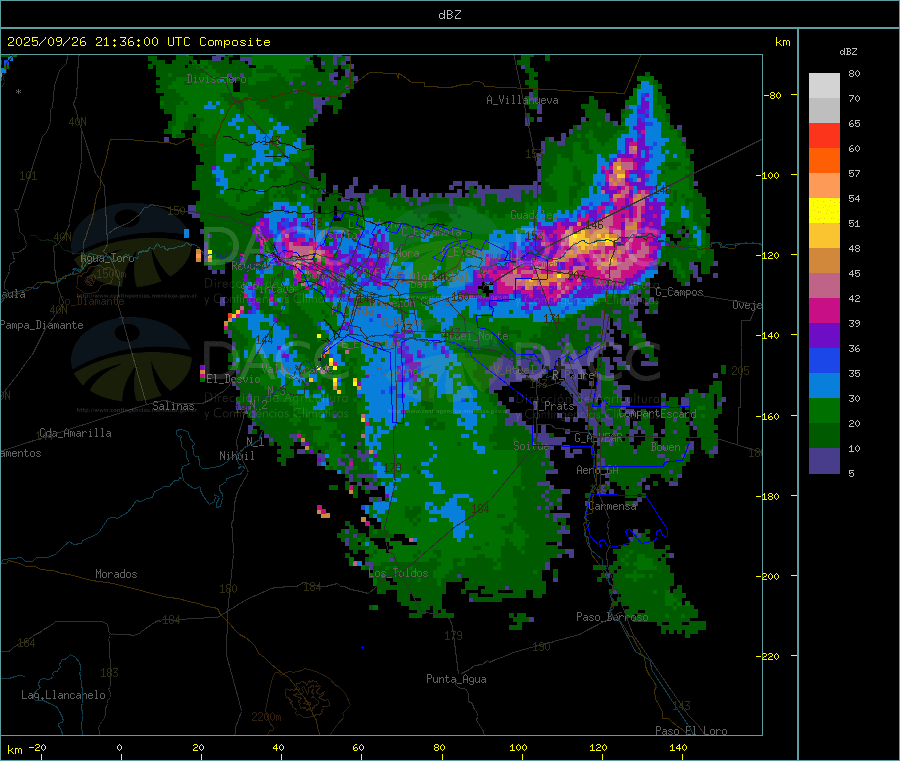Click the Bowen map label
This screenshot has width=900, height=761.
point(666,447)
